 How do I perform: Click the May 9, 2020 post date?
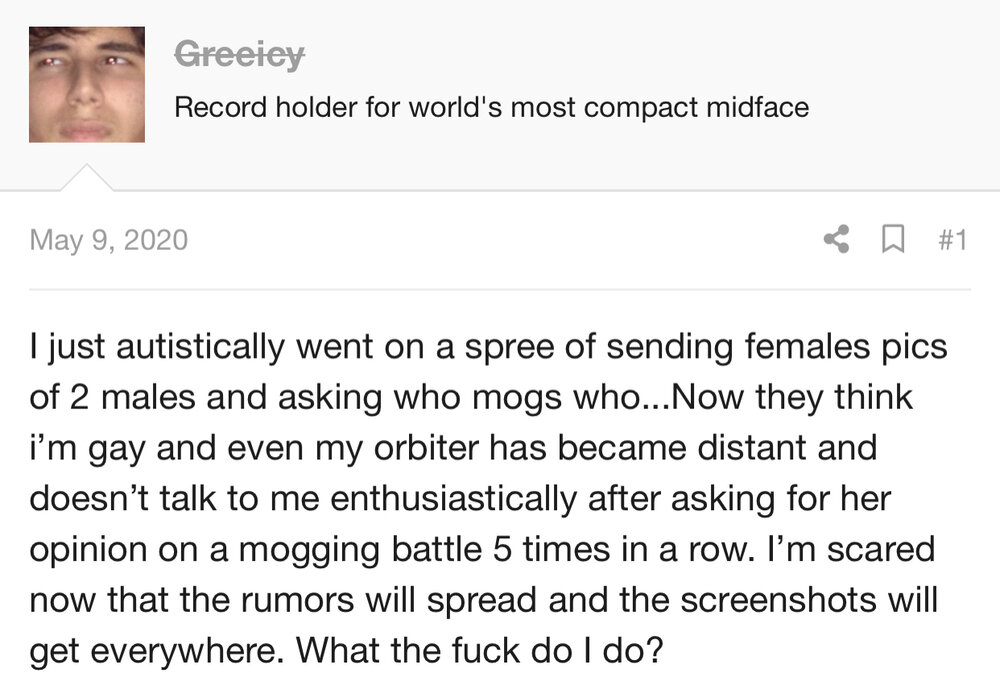click(108, 240)
